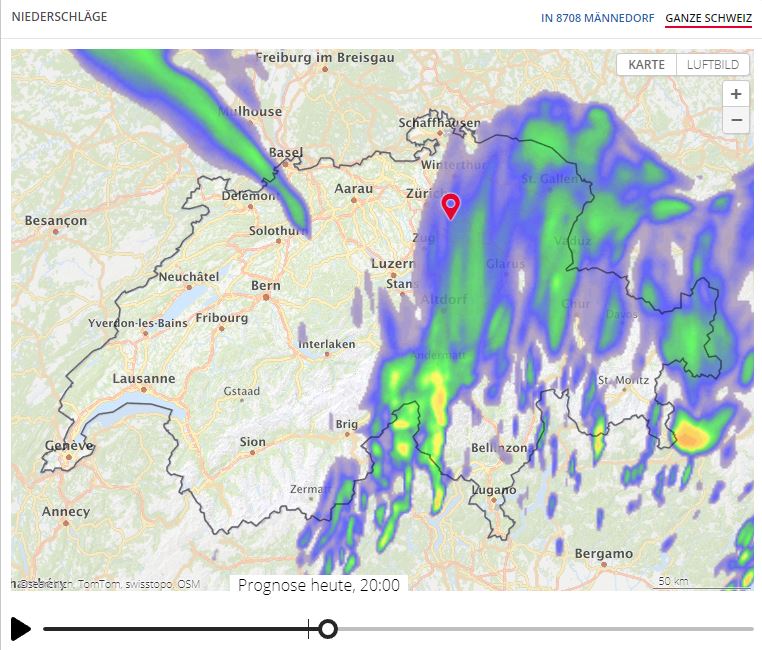Click the Bern city label on map
Image resolution: width=762 pixels, height=650 pixels.
[x=266, y=285]
